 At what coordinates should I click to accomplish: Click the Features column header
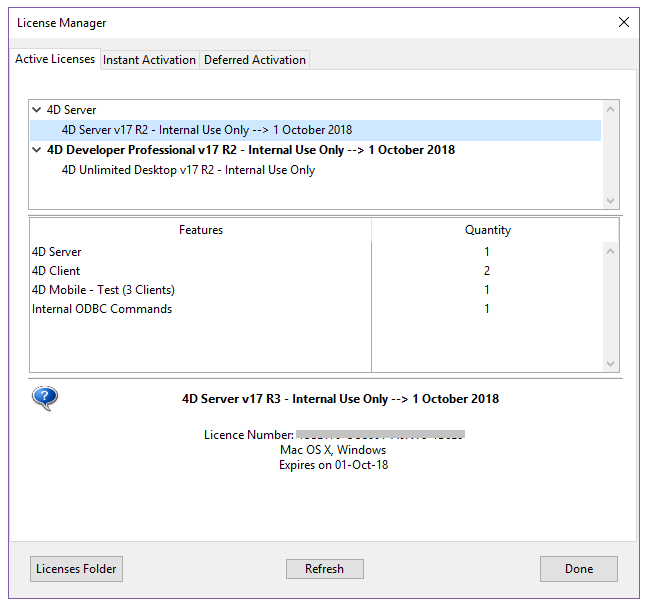pyautogui.click(x=201, y=230)
